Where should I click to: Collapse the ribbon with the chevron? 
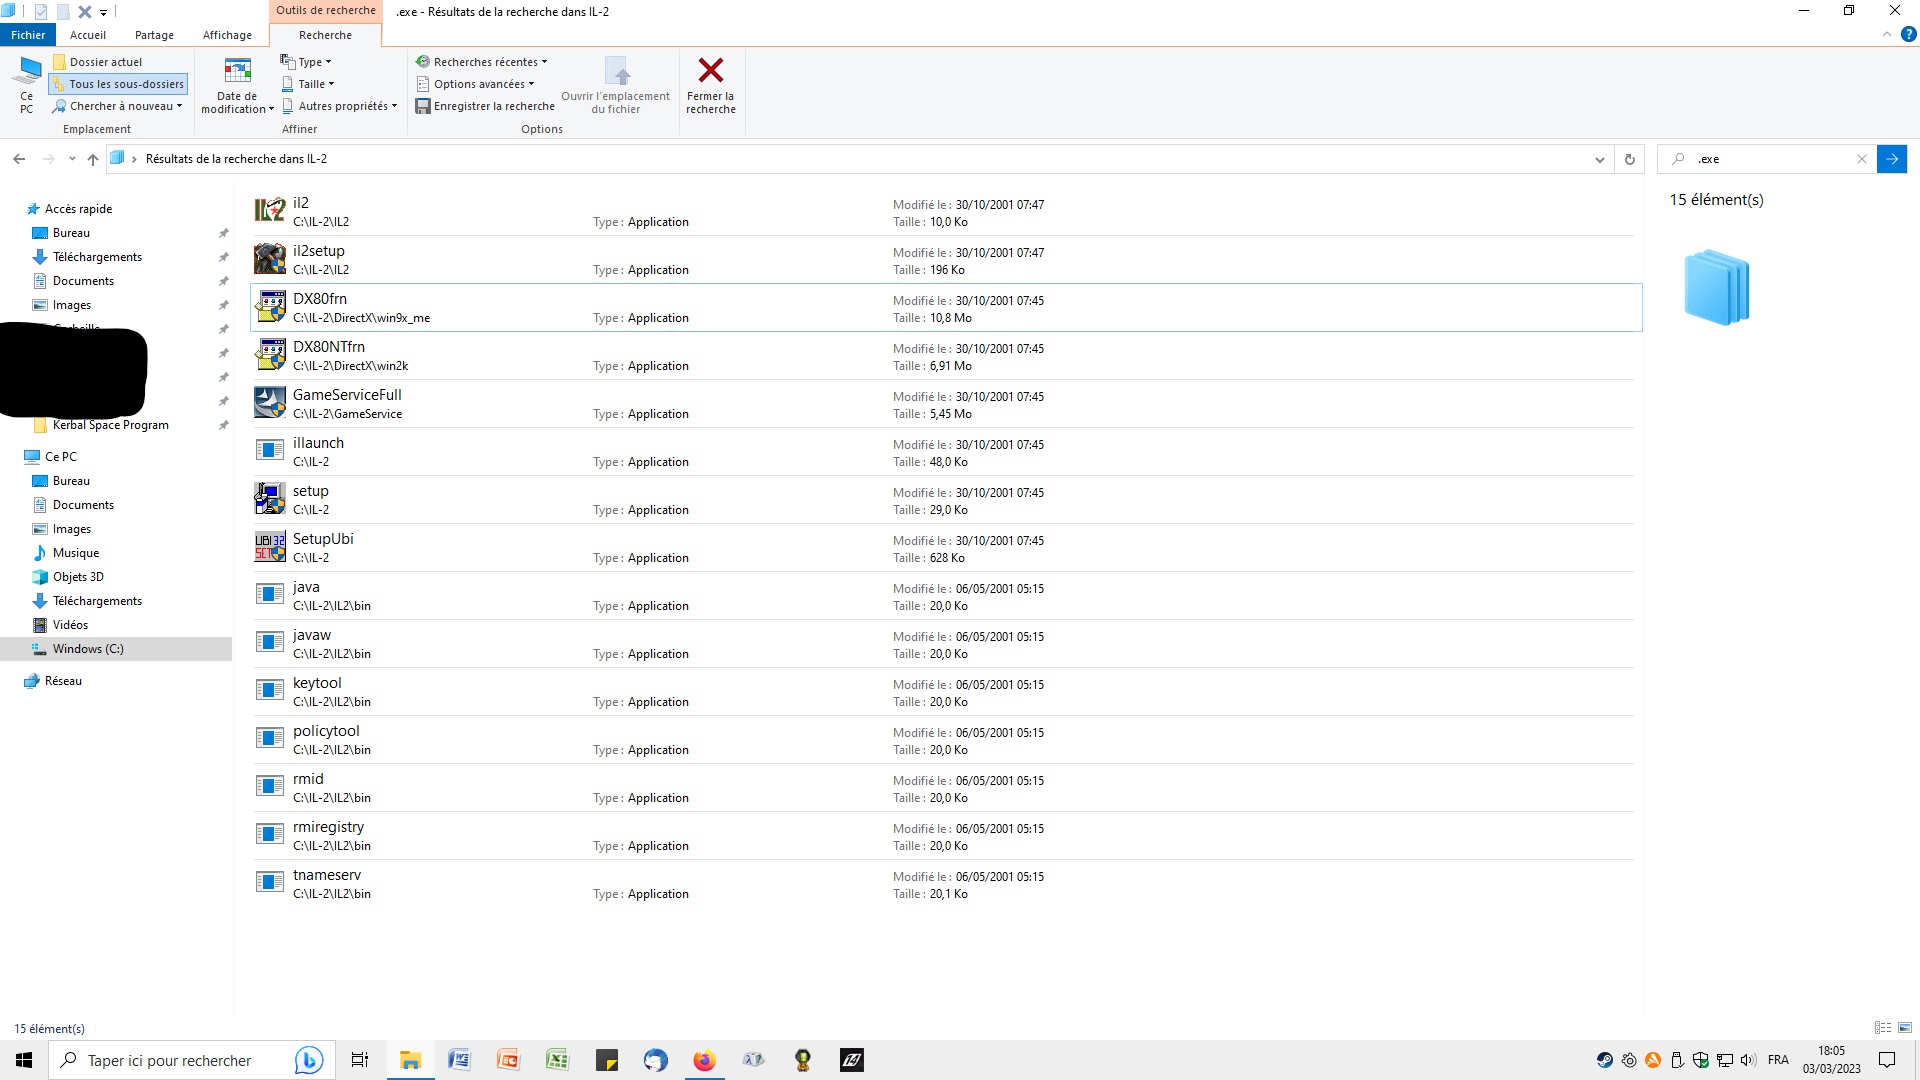tap(1887, 34)
